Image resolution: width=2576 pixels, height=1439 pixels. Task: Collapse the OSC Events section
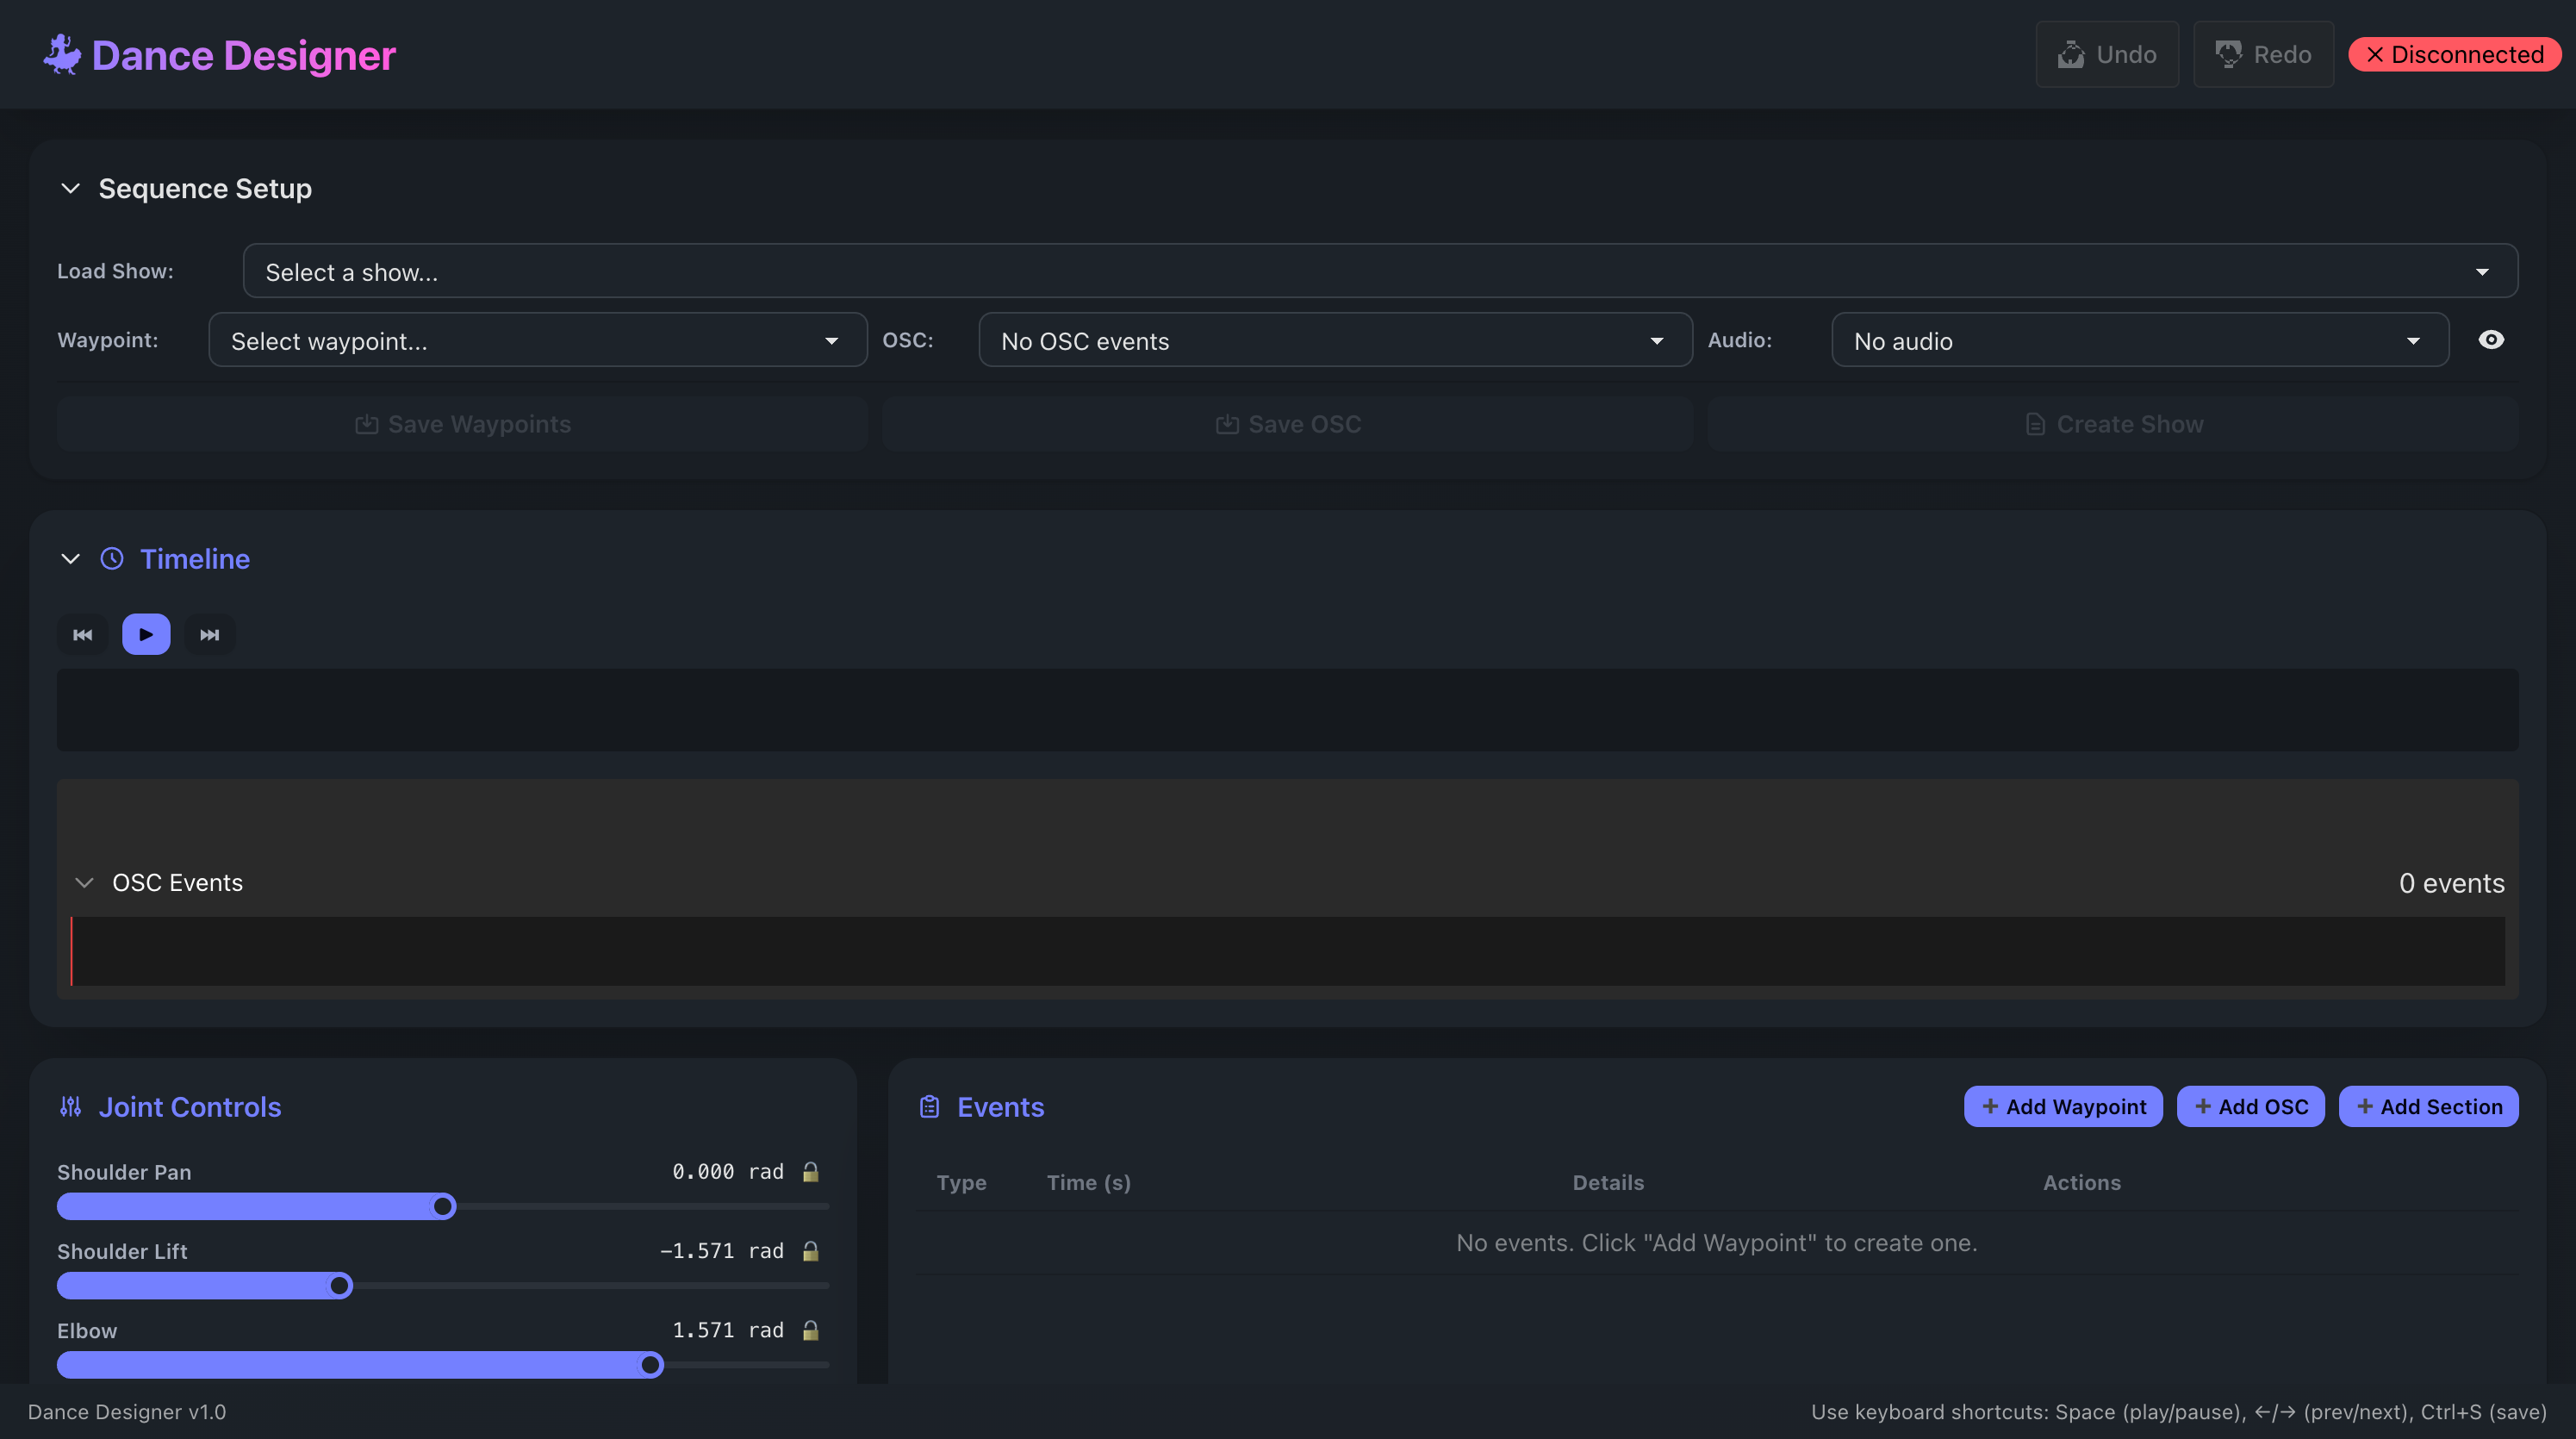[x=84, y=882]
